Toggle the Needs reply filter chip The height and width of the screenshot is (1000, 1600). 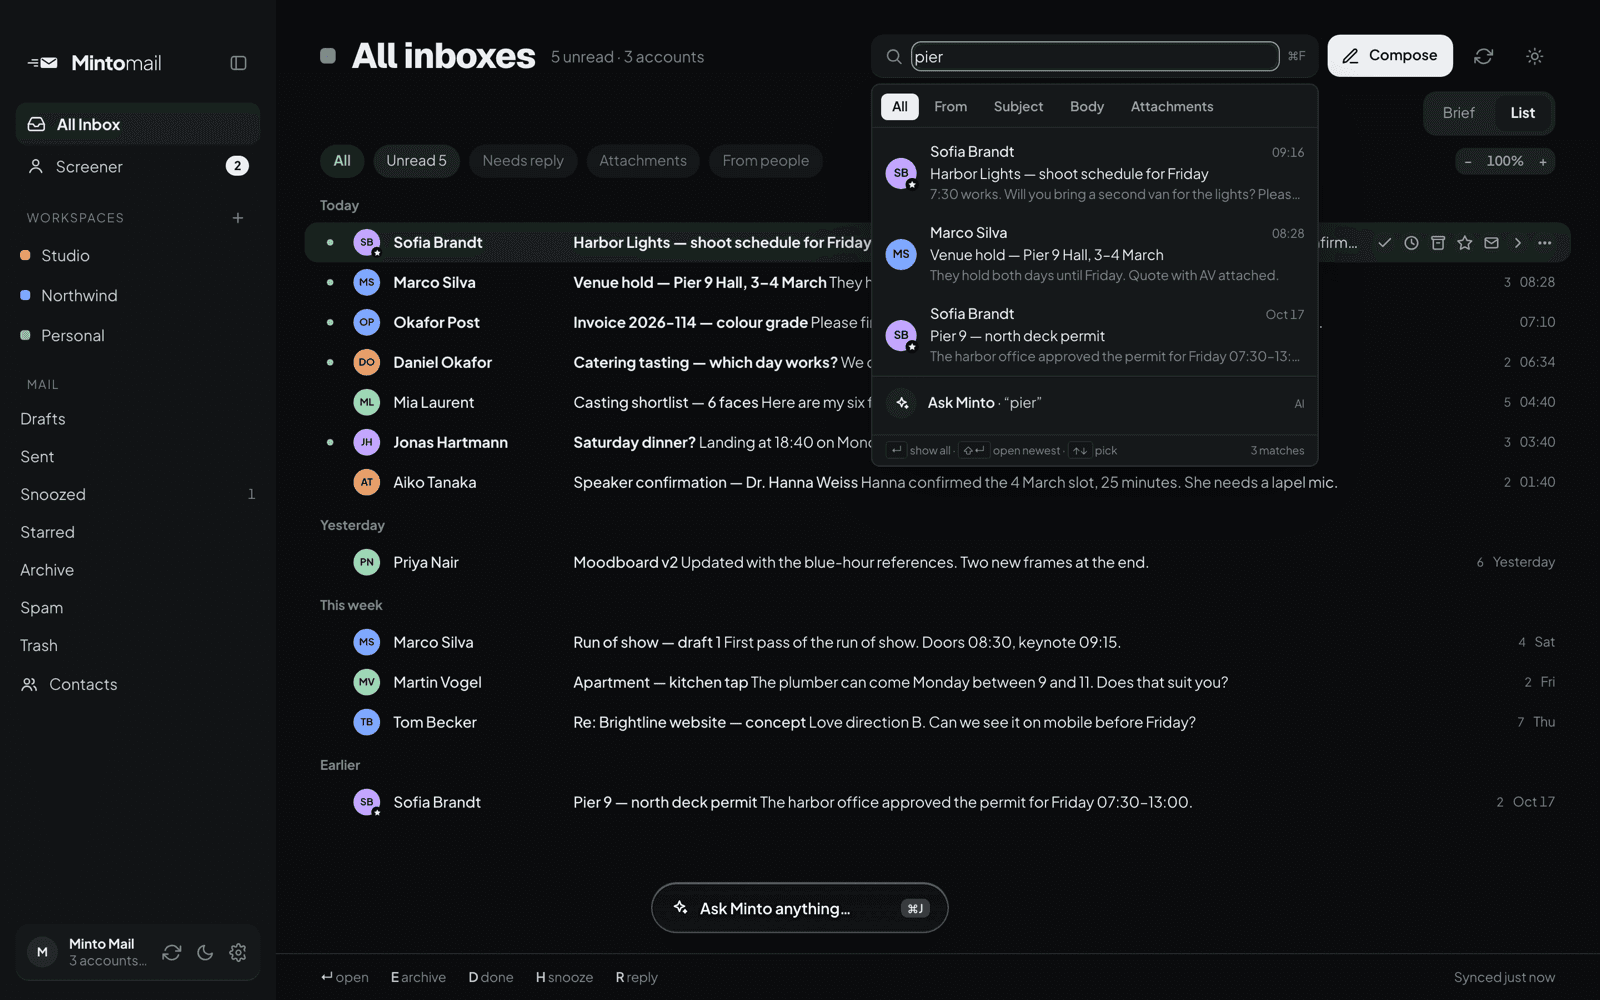point(523,161)
